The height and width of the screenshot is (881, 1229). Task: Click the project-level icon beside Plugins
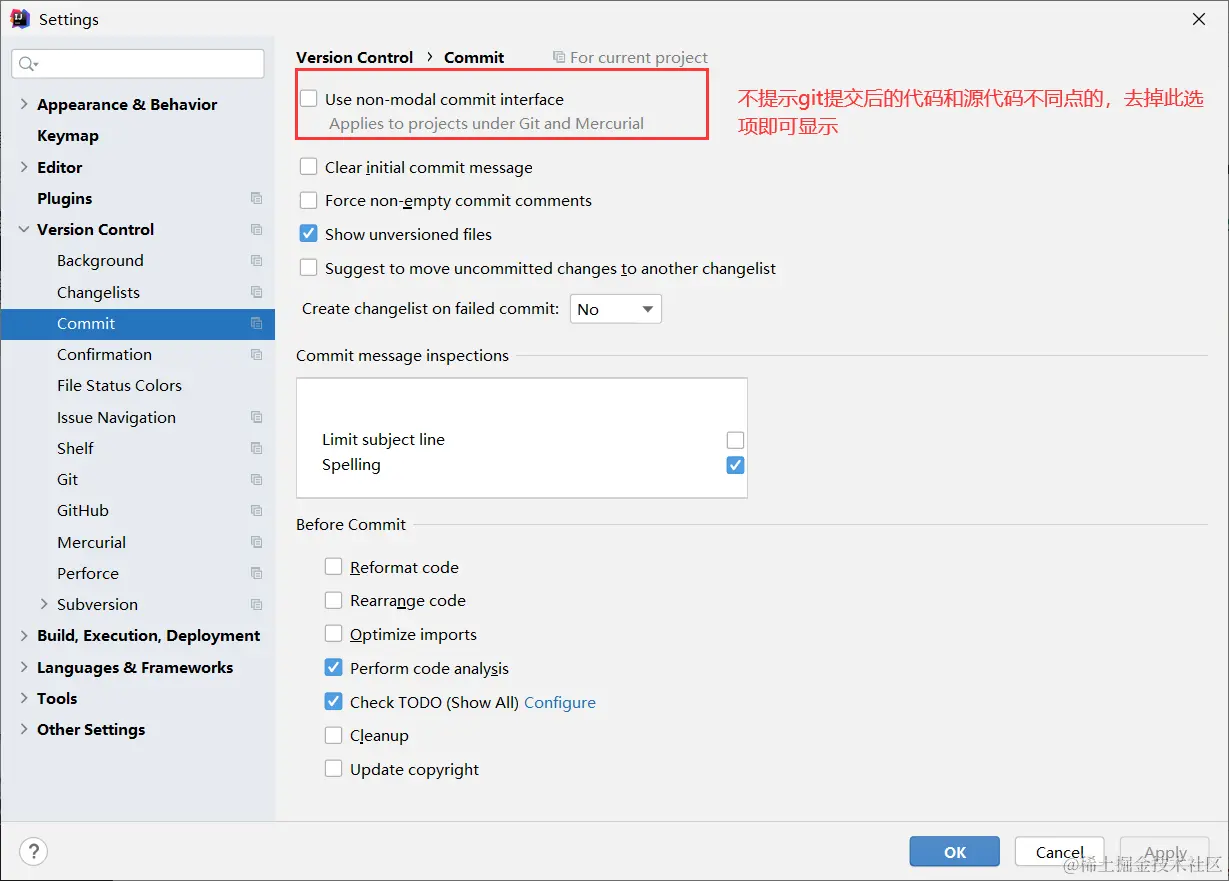(256, 198)
